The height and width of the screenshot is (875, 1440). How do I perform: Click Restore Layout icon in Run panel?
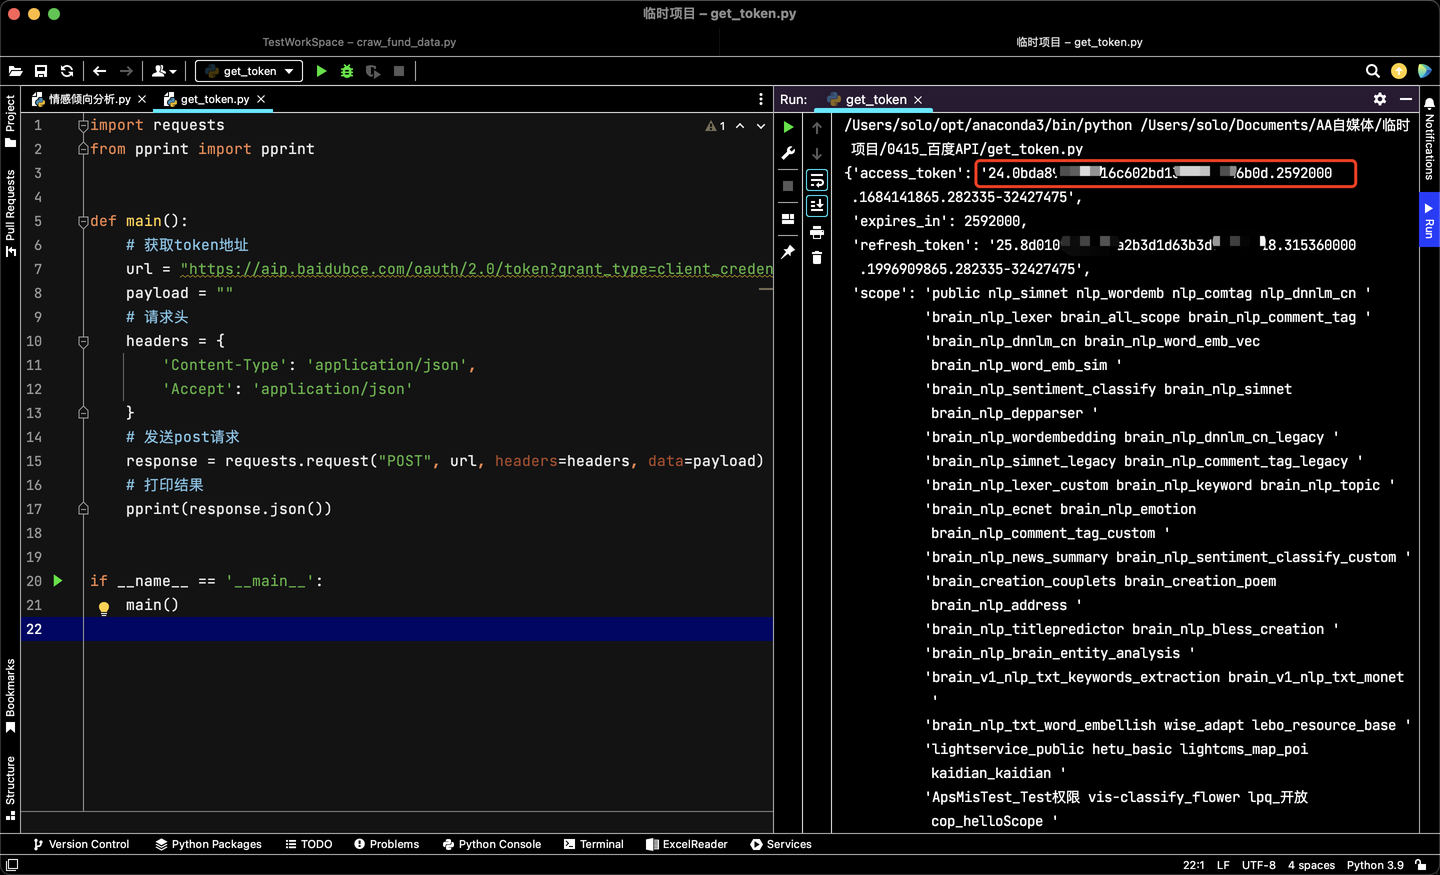tap(788, 218)
